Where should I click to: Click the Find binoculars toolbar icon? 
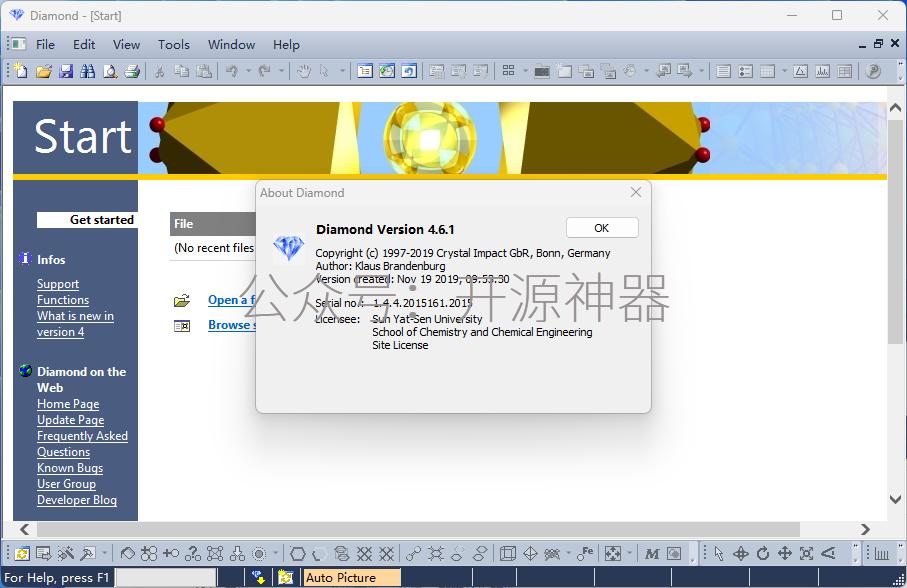88,71
